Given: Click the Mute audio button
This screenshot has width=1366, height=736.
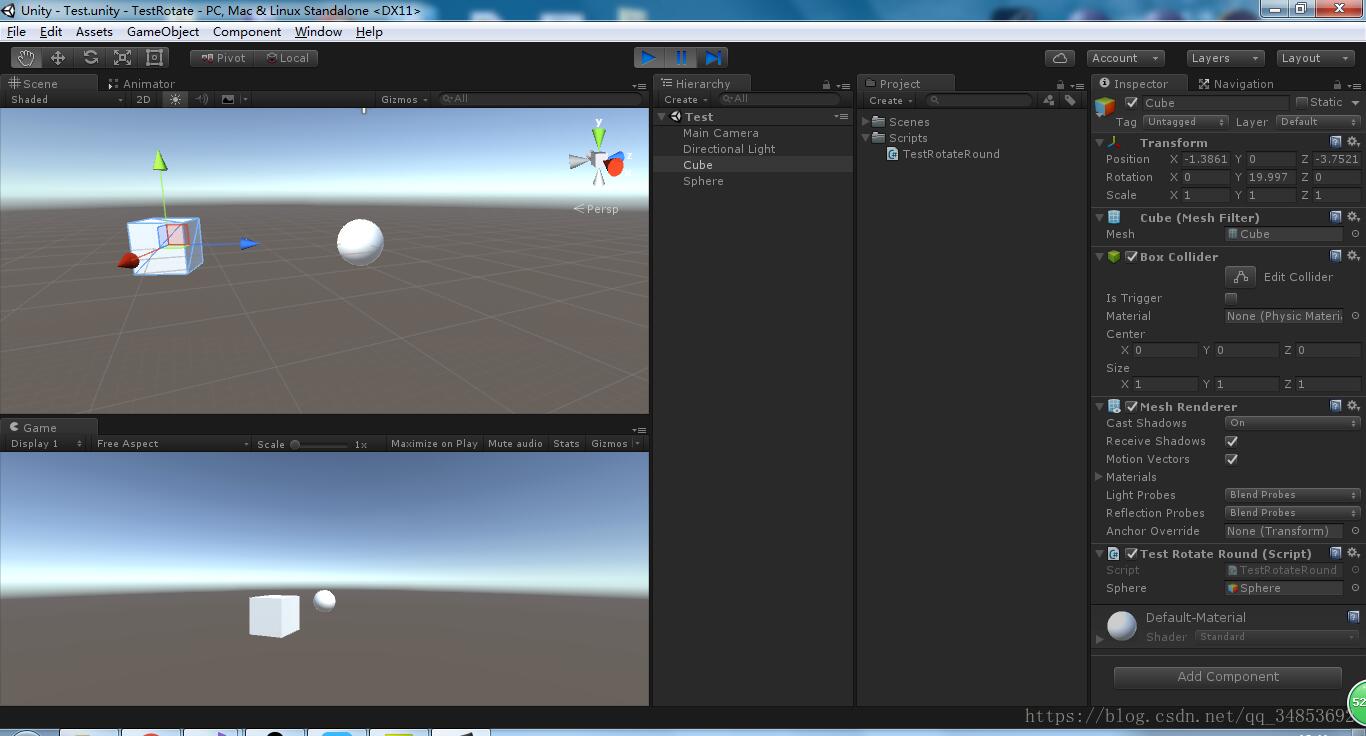Looking at the screenshot, I should tap(515, 443).
